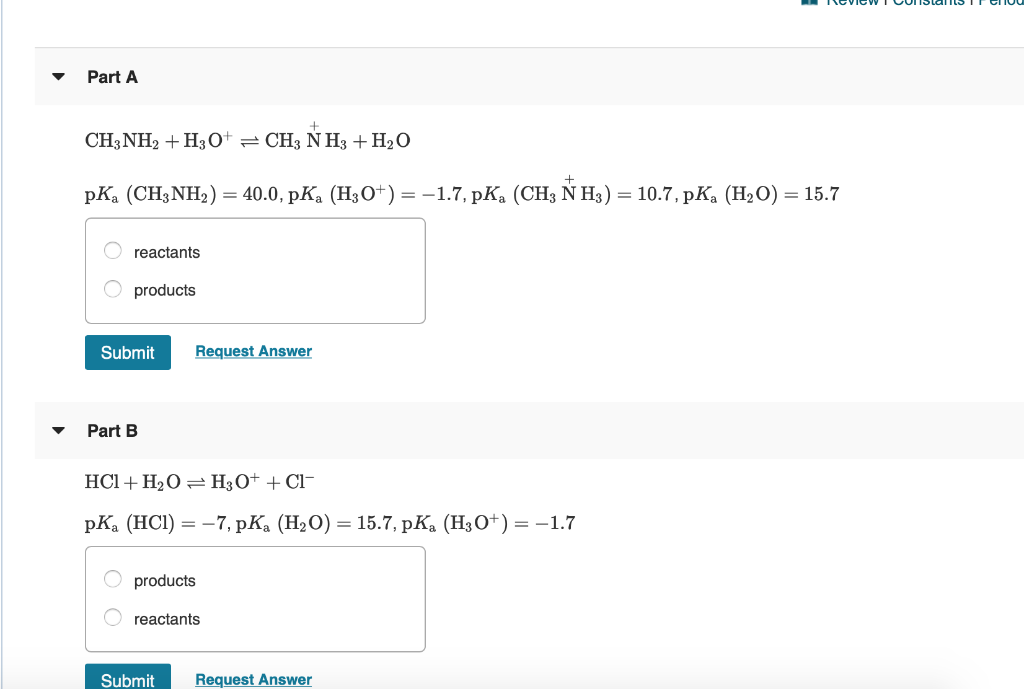
Task: Request the answer for Part A
Action: pyautogui.click(x=253, y=350)
